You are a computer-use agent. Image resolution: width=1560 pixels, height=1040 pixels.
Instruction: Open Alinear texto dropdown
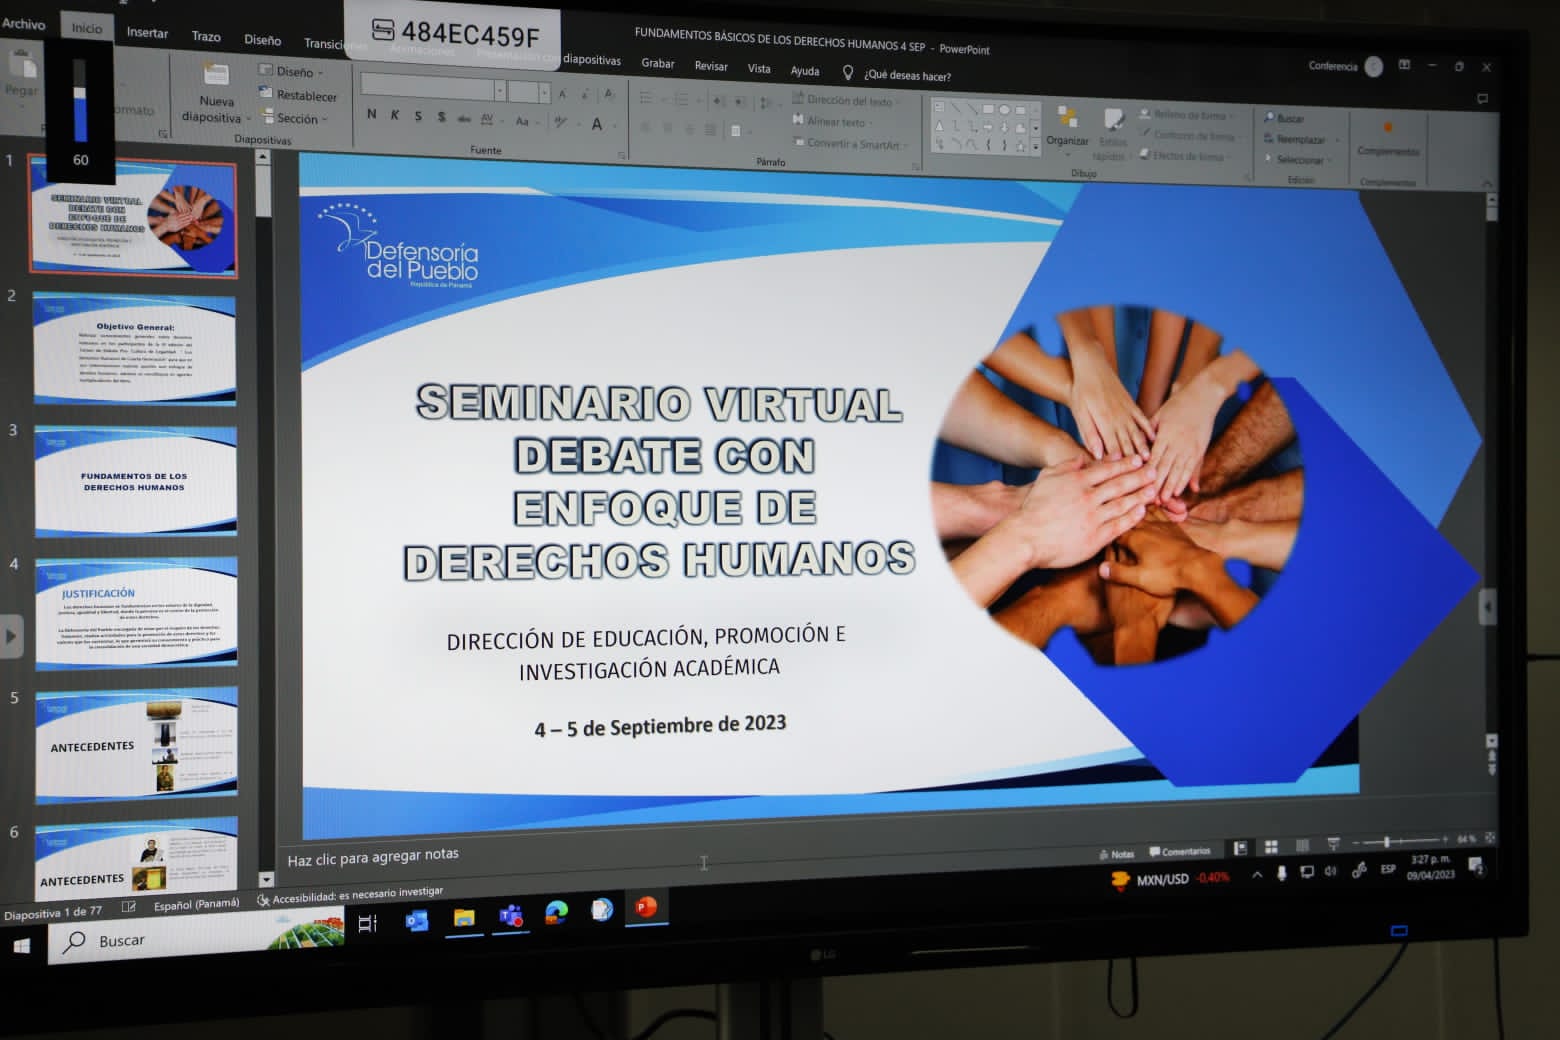(833, 122)
